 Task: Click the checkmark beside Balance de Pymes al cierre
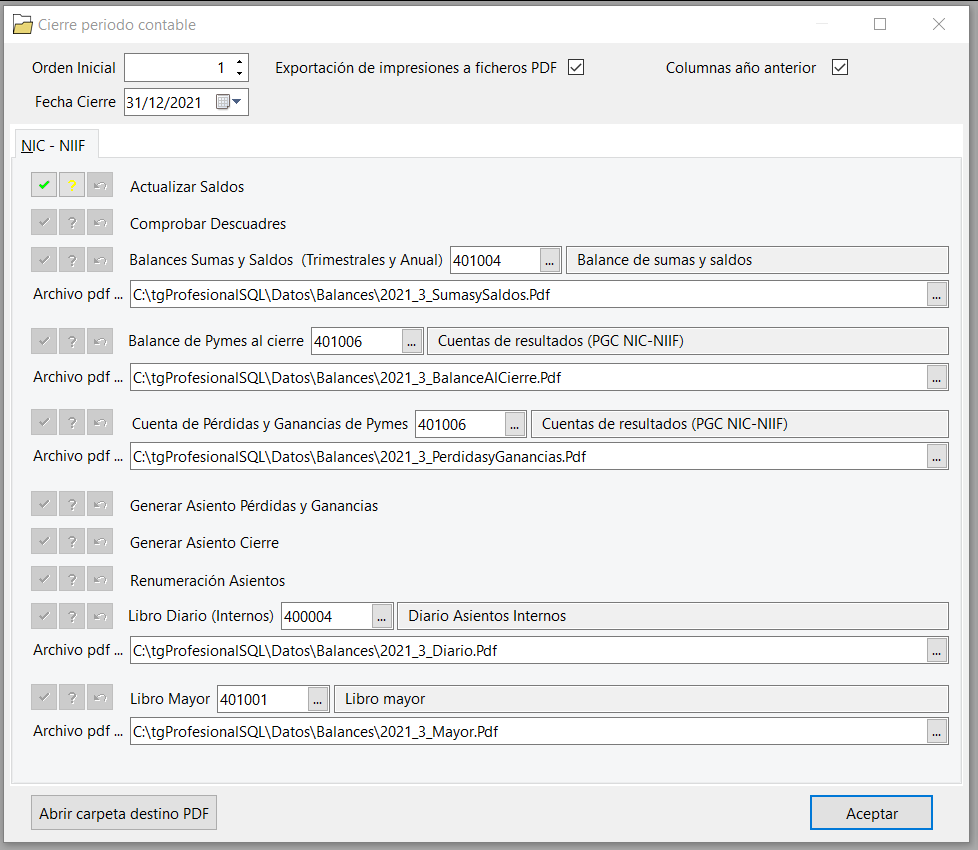coord(44,341)
